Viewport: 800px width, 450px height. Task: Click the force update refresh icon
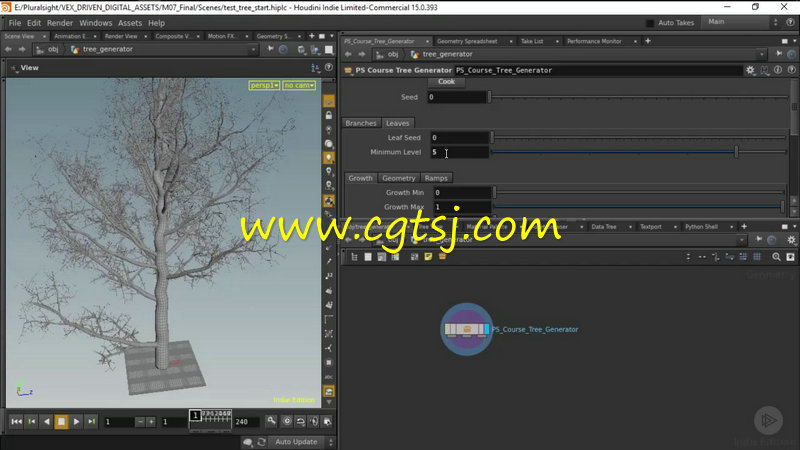(262, 442)
